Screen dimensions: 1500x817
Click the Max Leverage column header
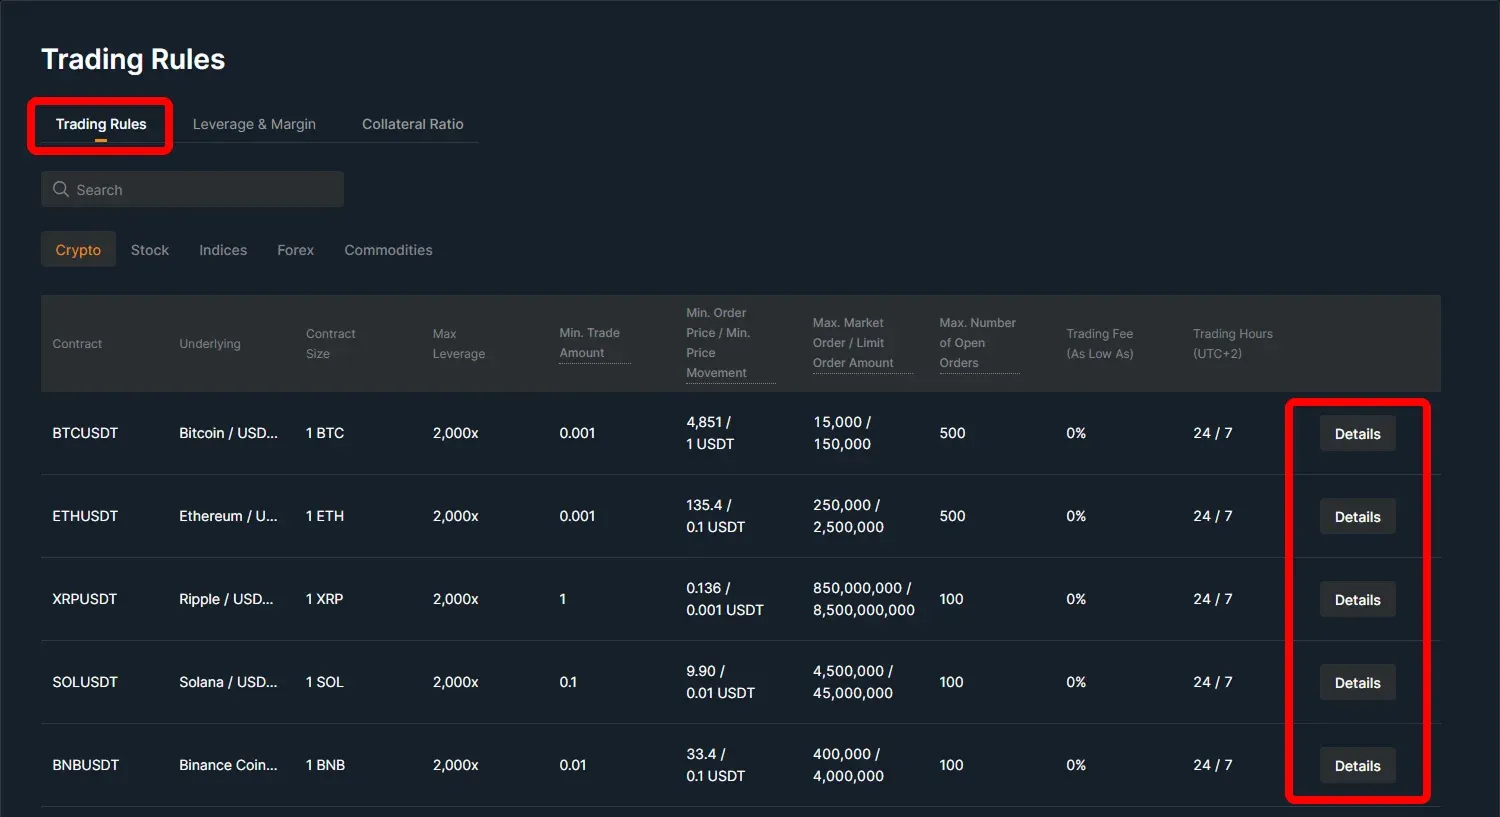pos(459,344)
